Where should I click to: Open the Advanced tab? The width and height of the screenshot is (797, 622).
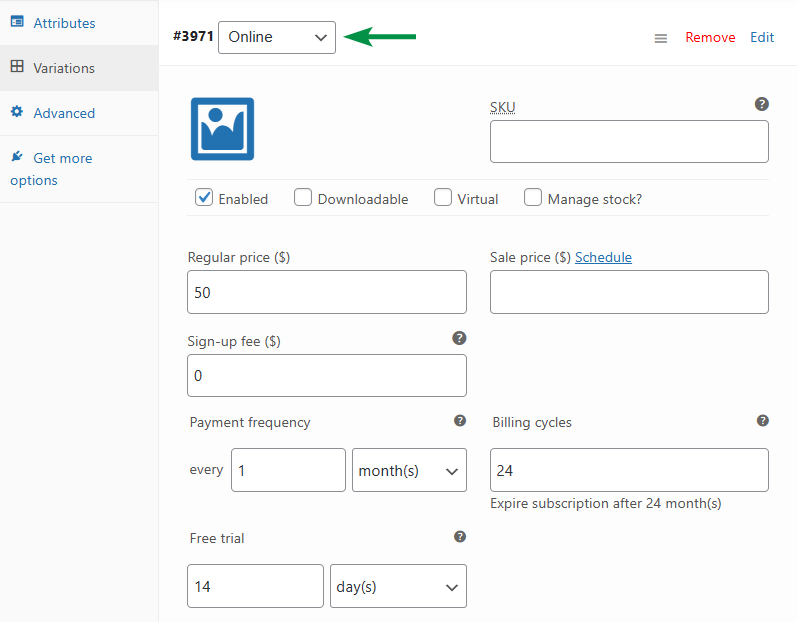tap(64, 113)
